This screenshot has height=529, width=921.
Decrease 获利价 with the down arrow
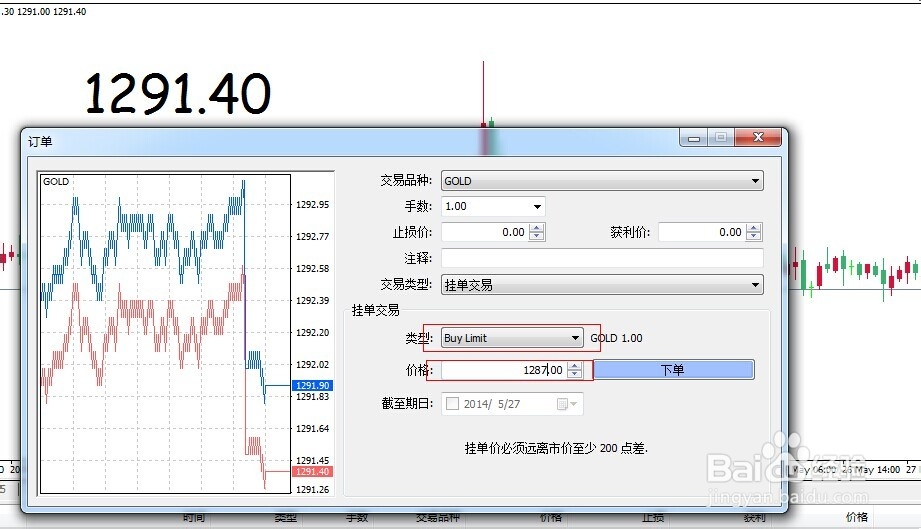click(x=754, y=237)
